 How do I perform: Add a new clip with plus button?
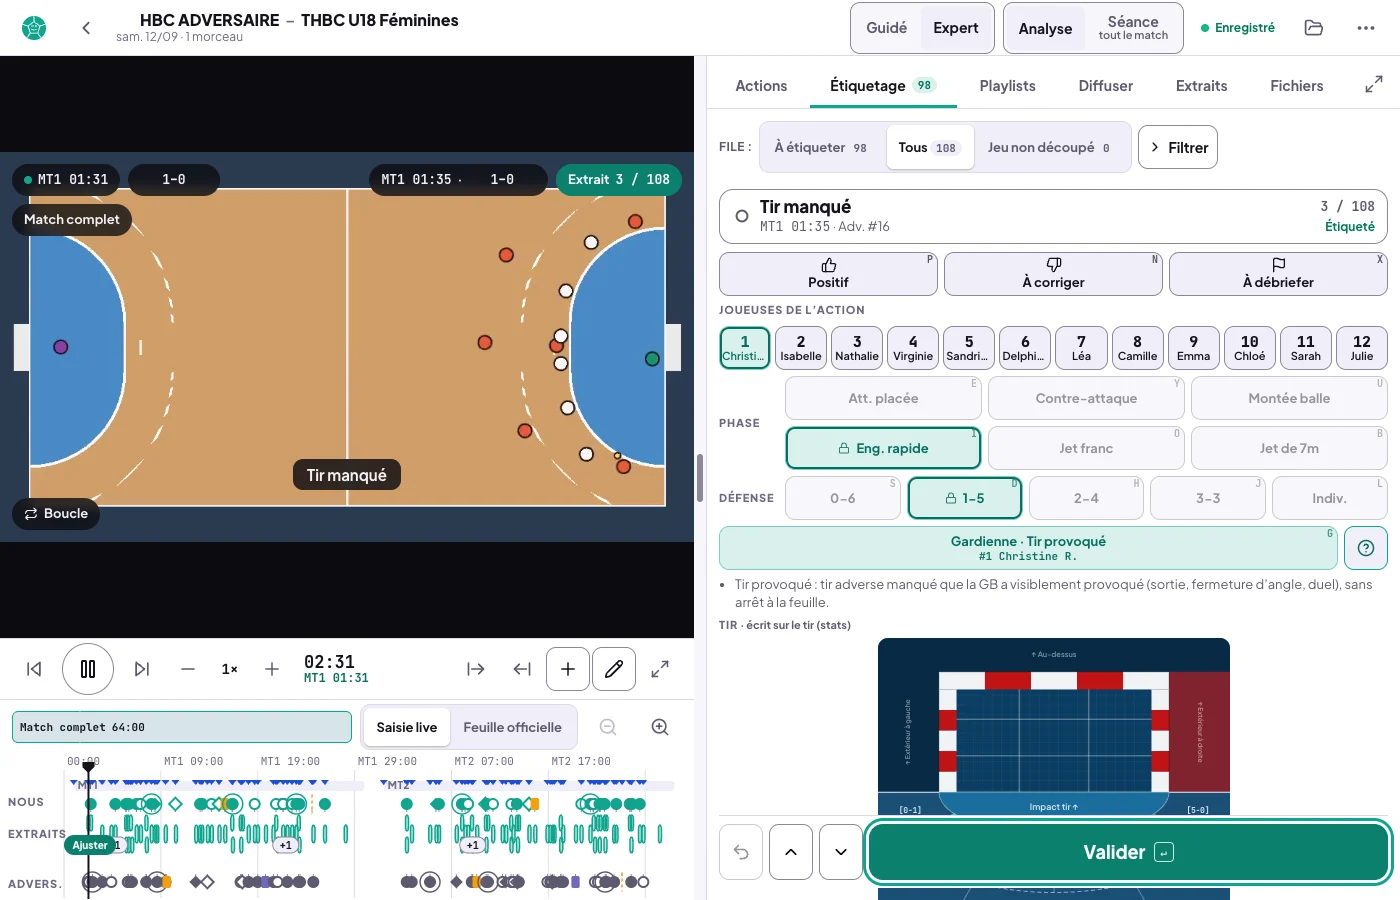click(x=568, y=669)
